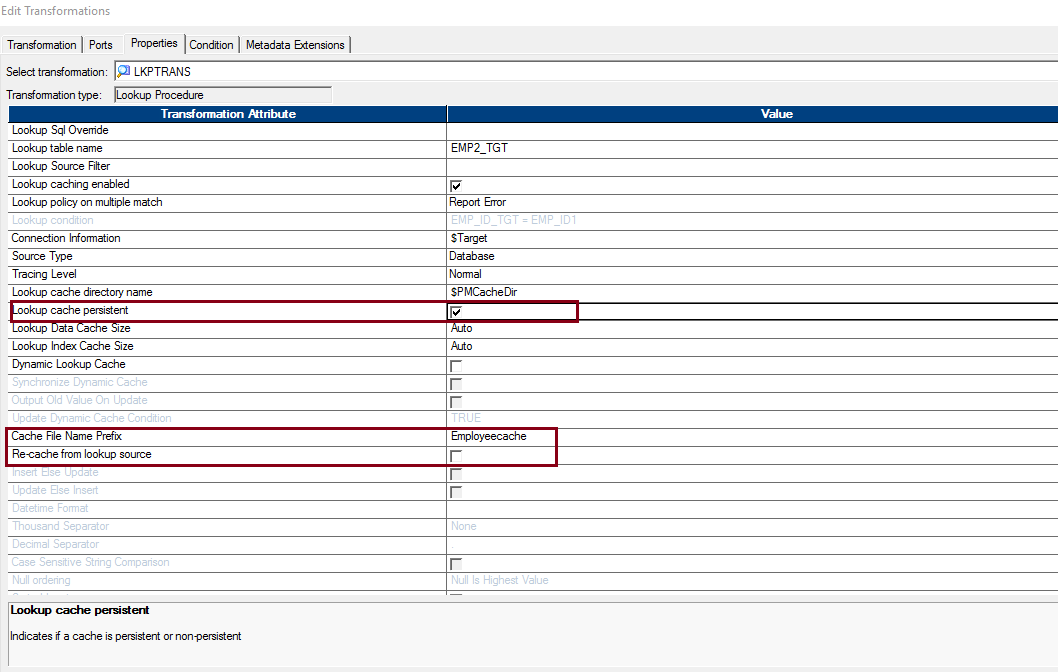1058x672 pixels.
Task: Check Re-cache from lookup source
Action: coord(455,455)
